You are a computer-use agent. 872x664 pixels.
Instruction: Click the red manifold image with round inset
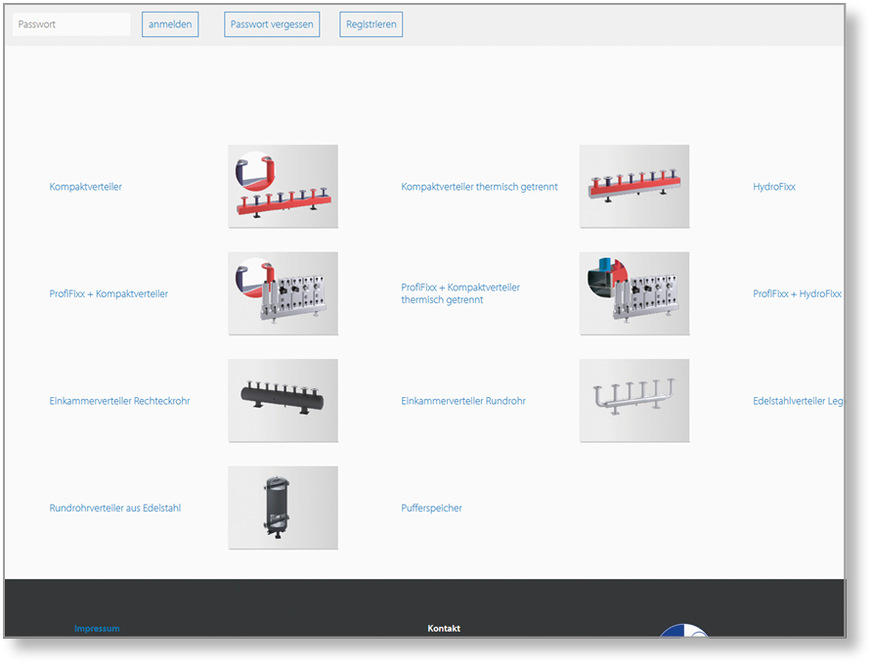(282, 187)
